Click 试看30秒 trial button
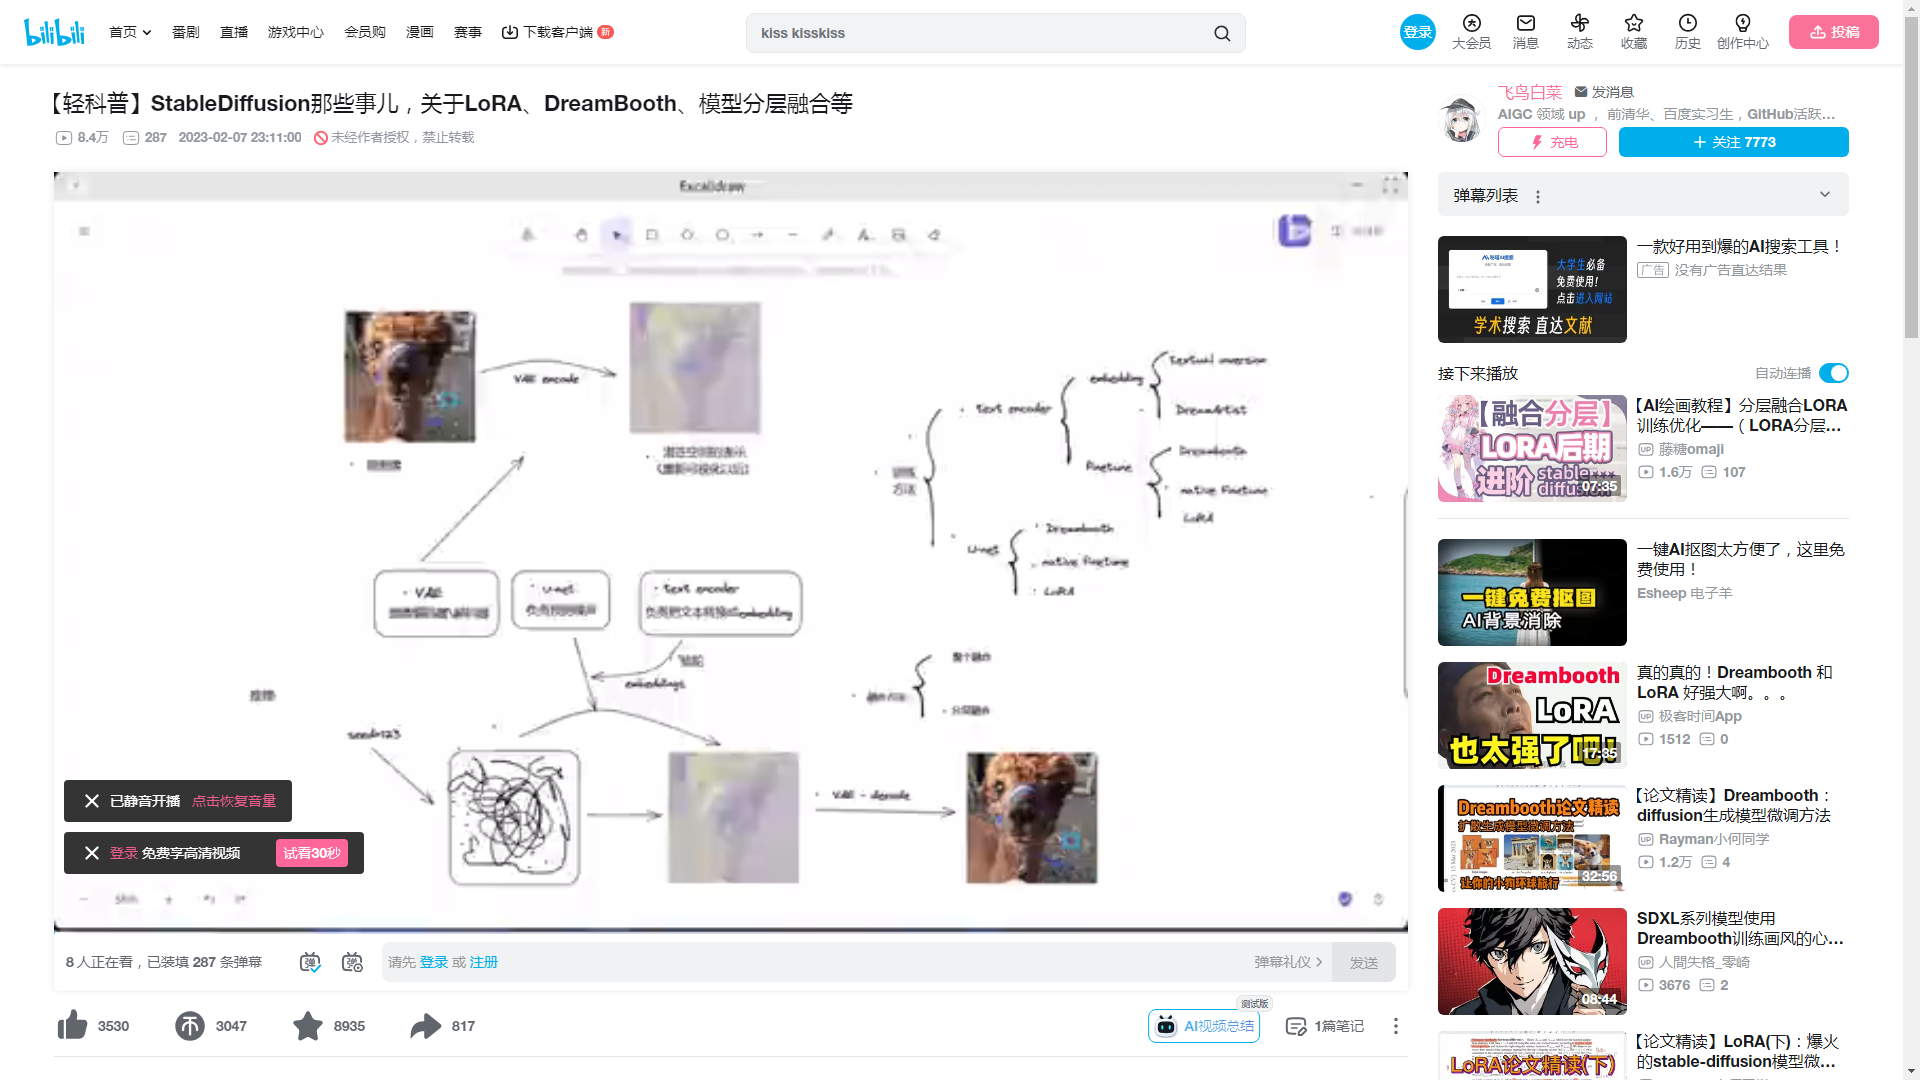1920x1080 pixels. [x=312, y=853]
